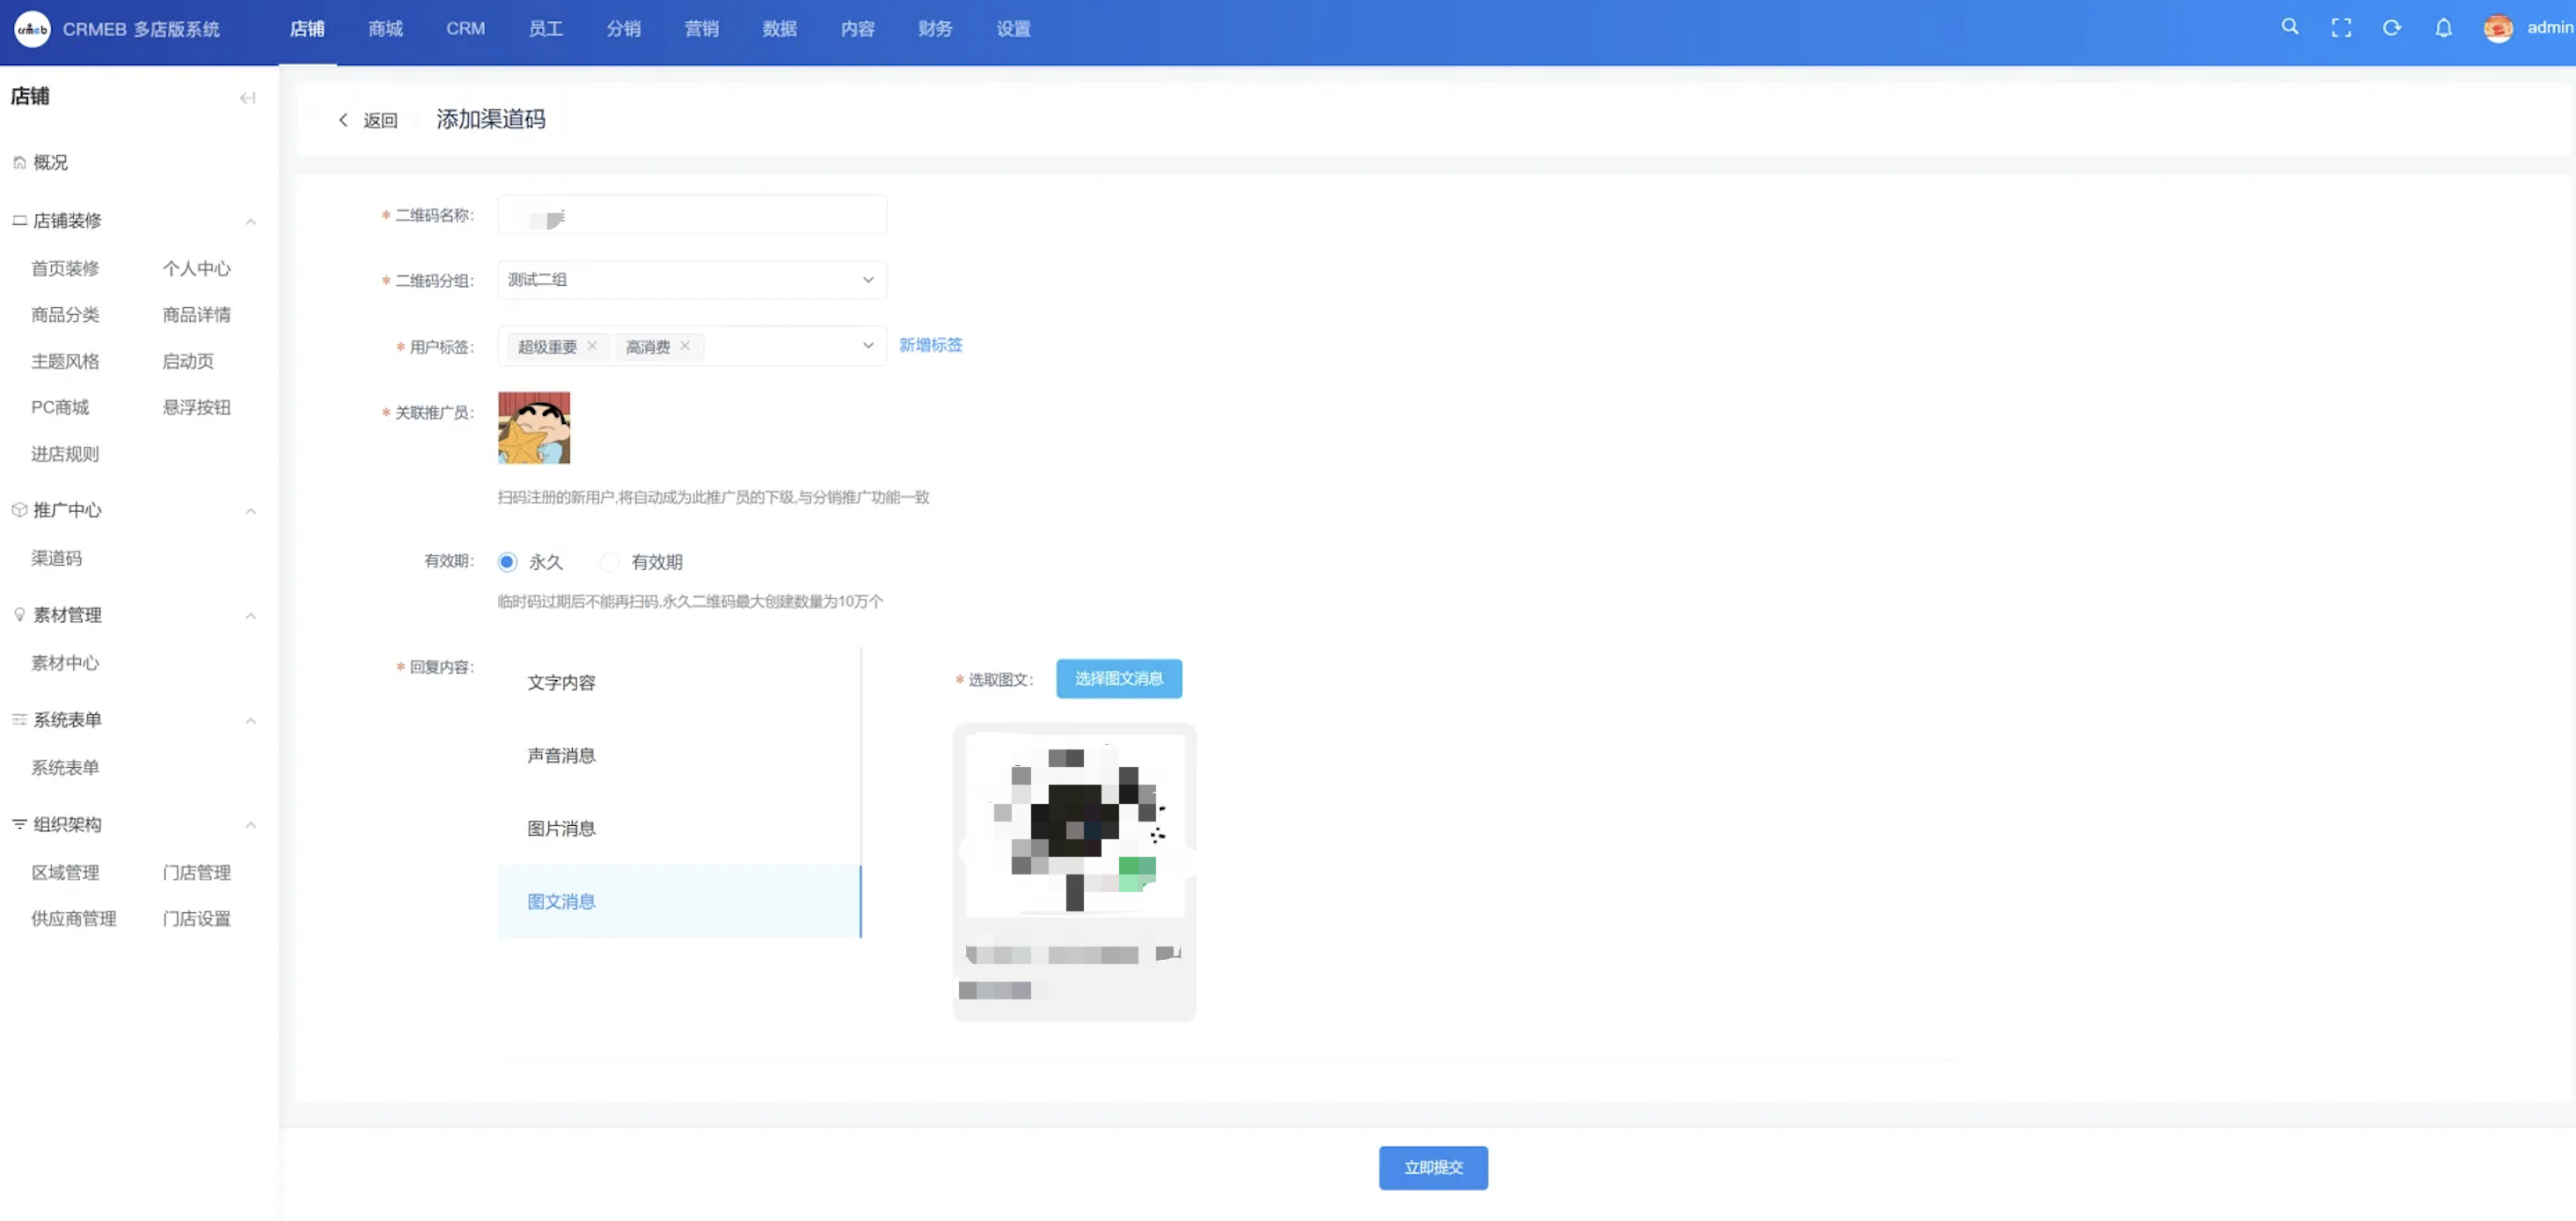Image resolution: width=2576 pixels, height=1221 pixels.
Task: Select the 永久 validity option
Action: [x=507, y=562]
